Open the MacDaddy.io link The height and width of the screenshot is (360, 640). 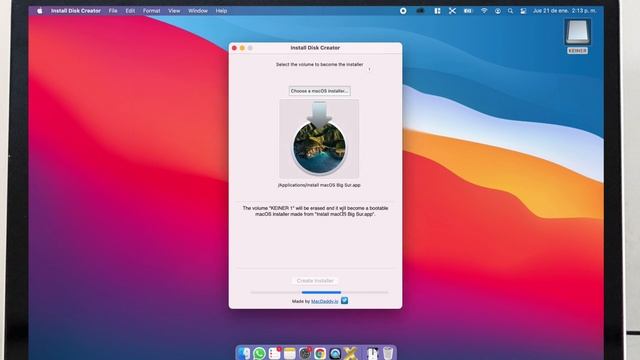pyautogui.click(x=325, y=301)
